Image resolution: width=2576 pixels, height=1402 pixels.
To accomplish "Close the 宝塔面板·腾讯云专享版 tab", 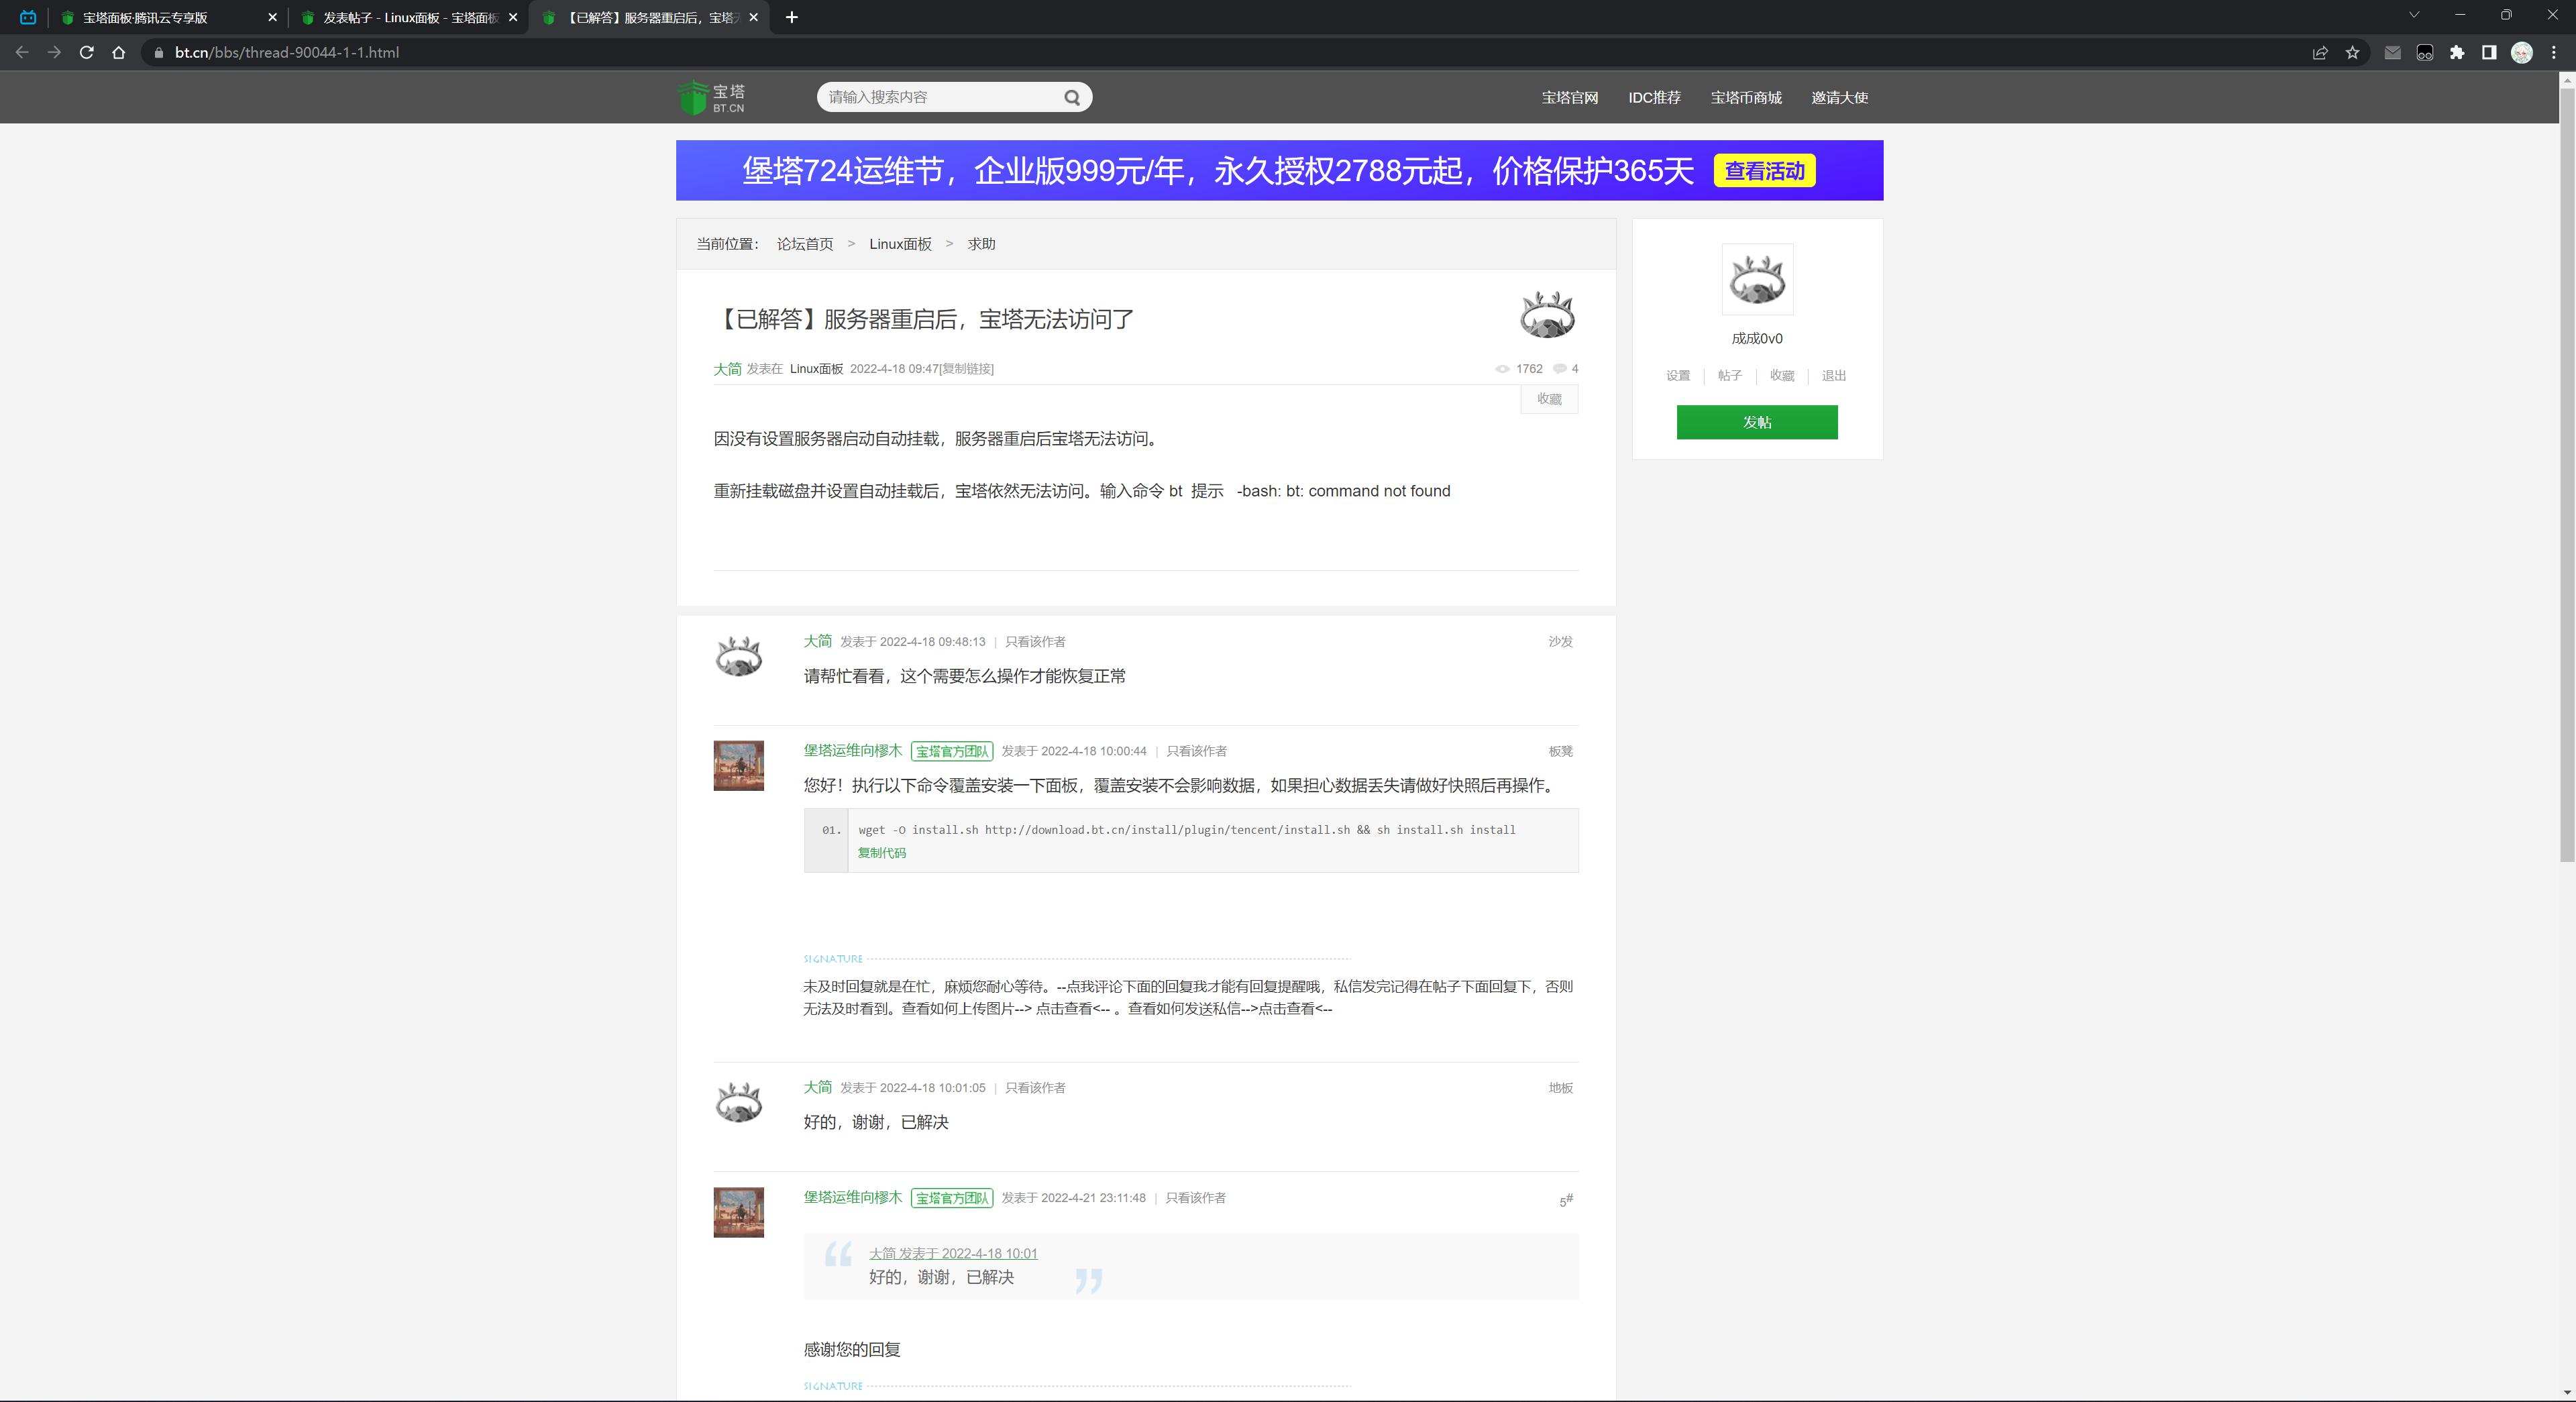I will pyautogui.click(x=272, y=17).
